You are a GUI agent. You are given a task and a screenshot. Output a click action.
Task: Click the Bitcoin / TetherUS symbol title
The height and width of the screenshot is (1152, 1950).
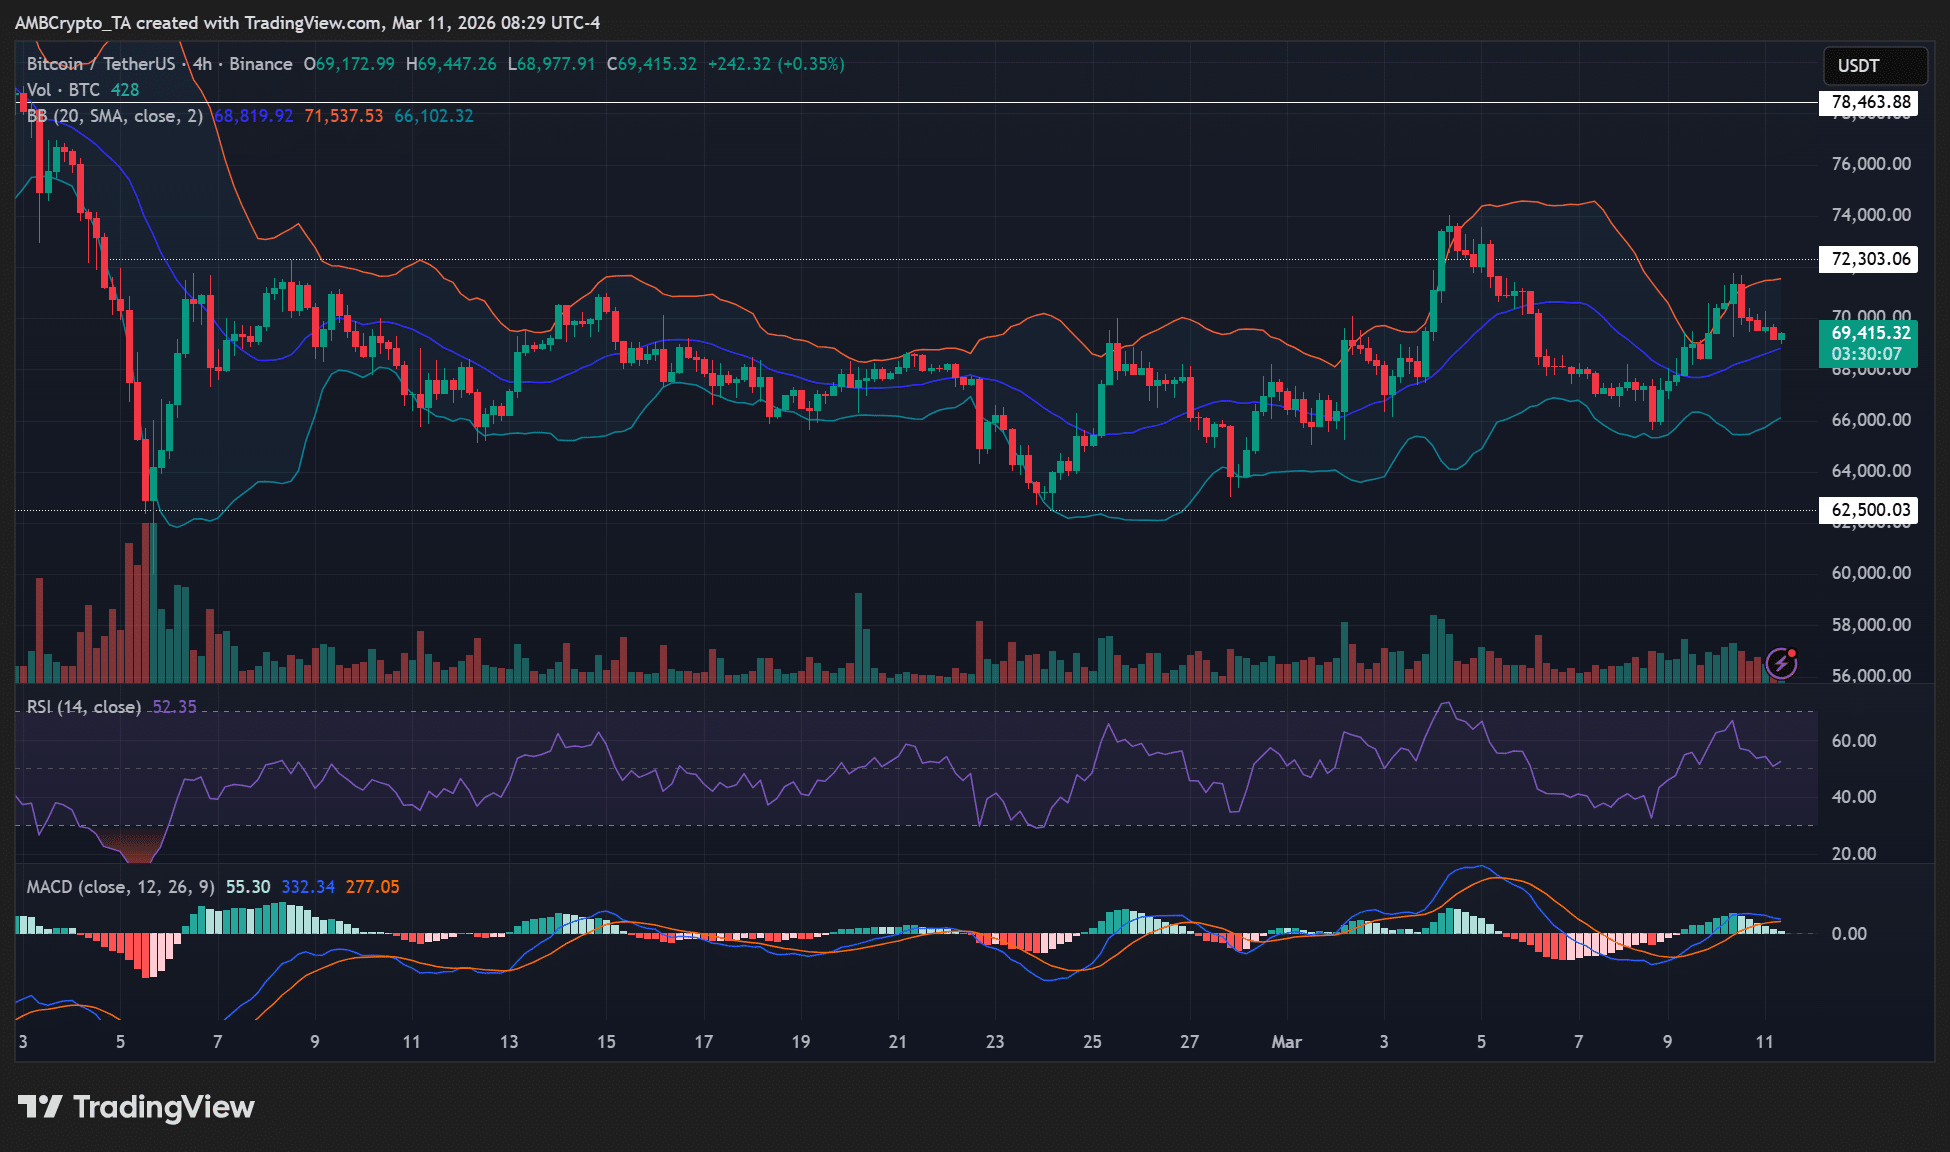coord(100,64)
